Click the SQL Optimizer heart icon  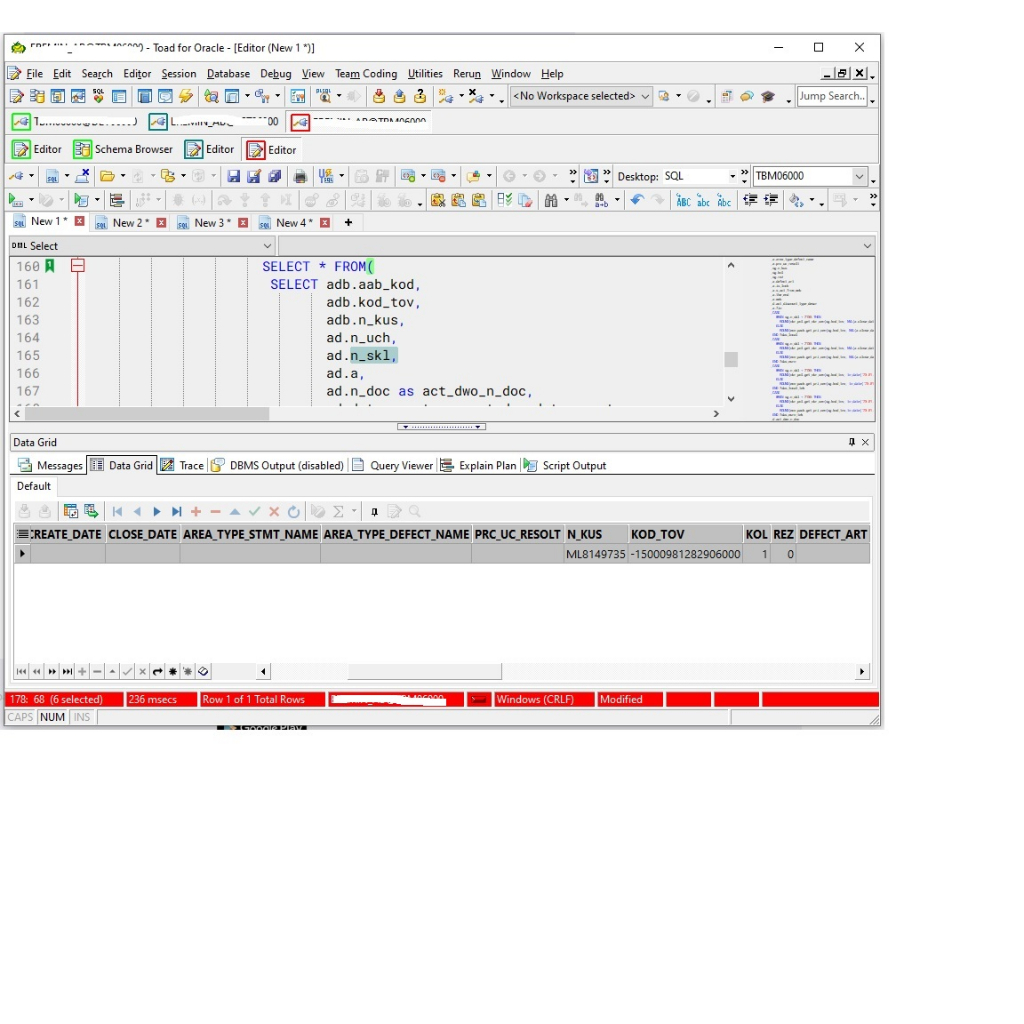coord(98,97)
